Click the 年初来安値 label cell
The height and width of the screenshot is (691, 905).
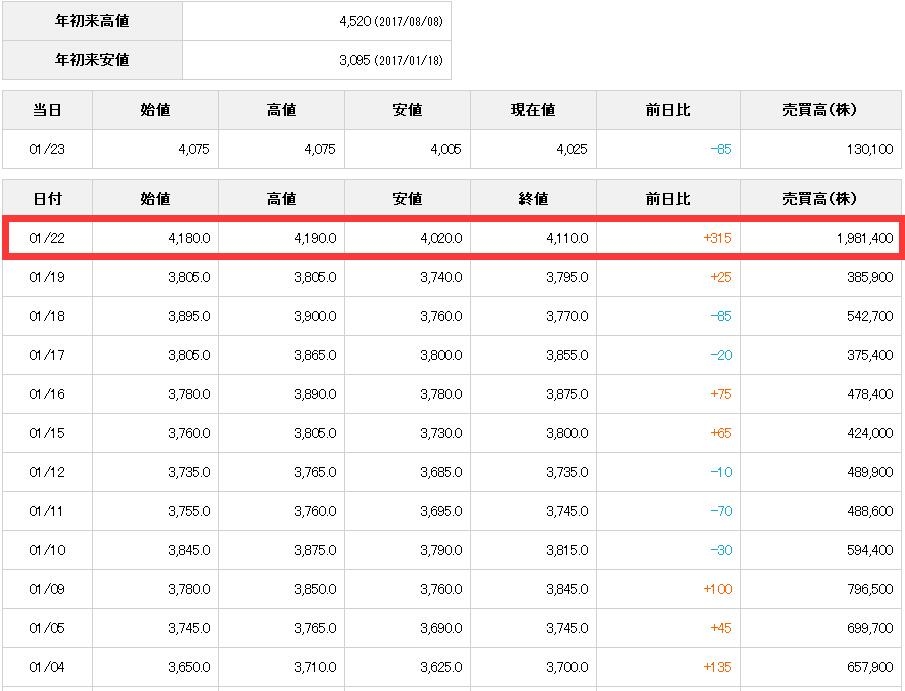coord(92,60)
